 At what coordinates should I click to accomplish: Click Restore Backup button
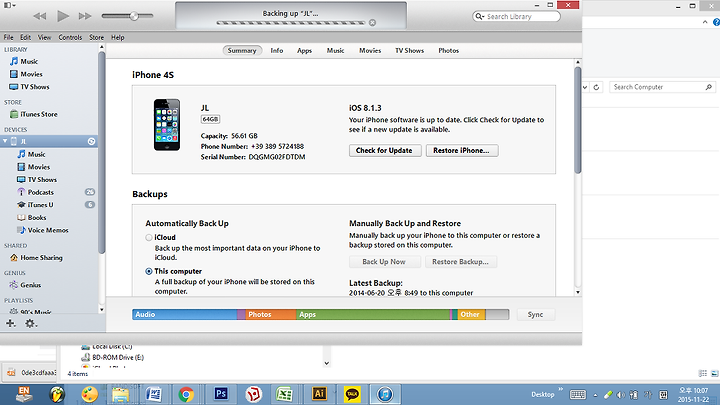tap(461, 262)
